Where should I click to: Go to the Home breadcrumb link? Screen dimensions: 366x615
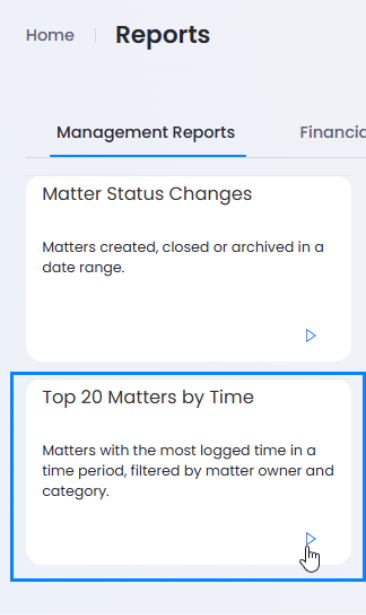click(x=50, y=35)
